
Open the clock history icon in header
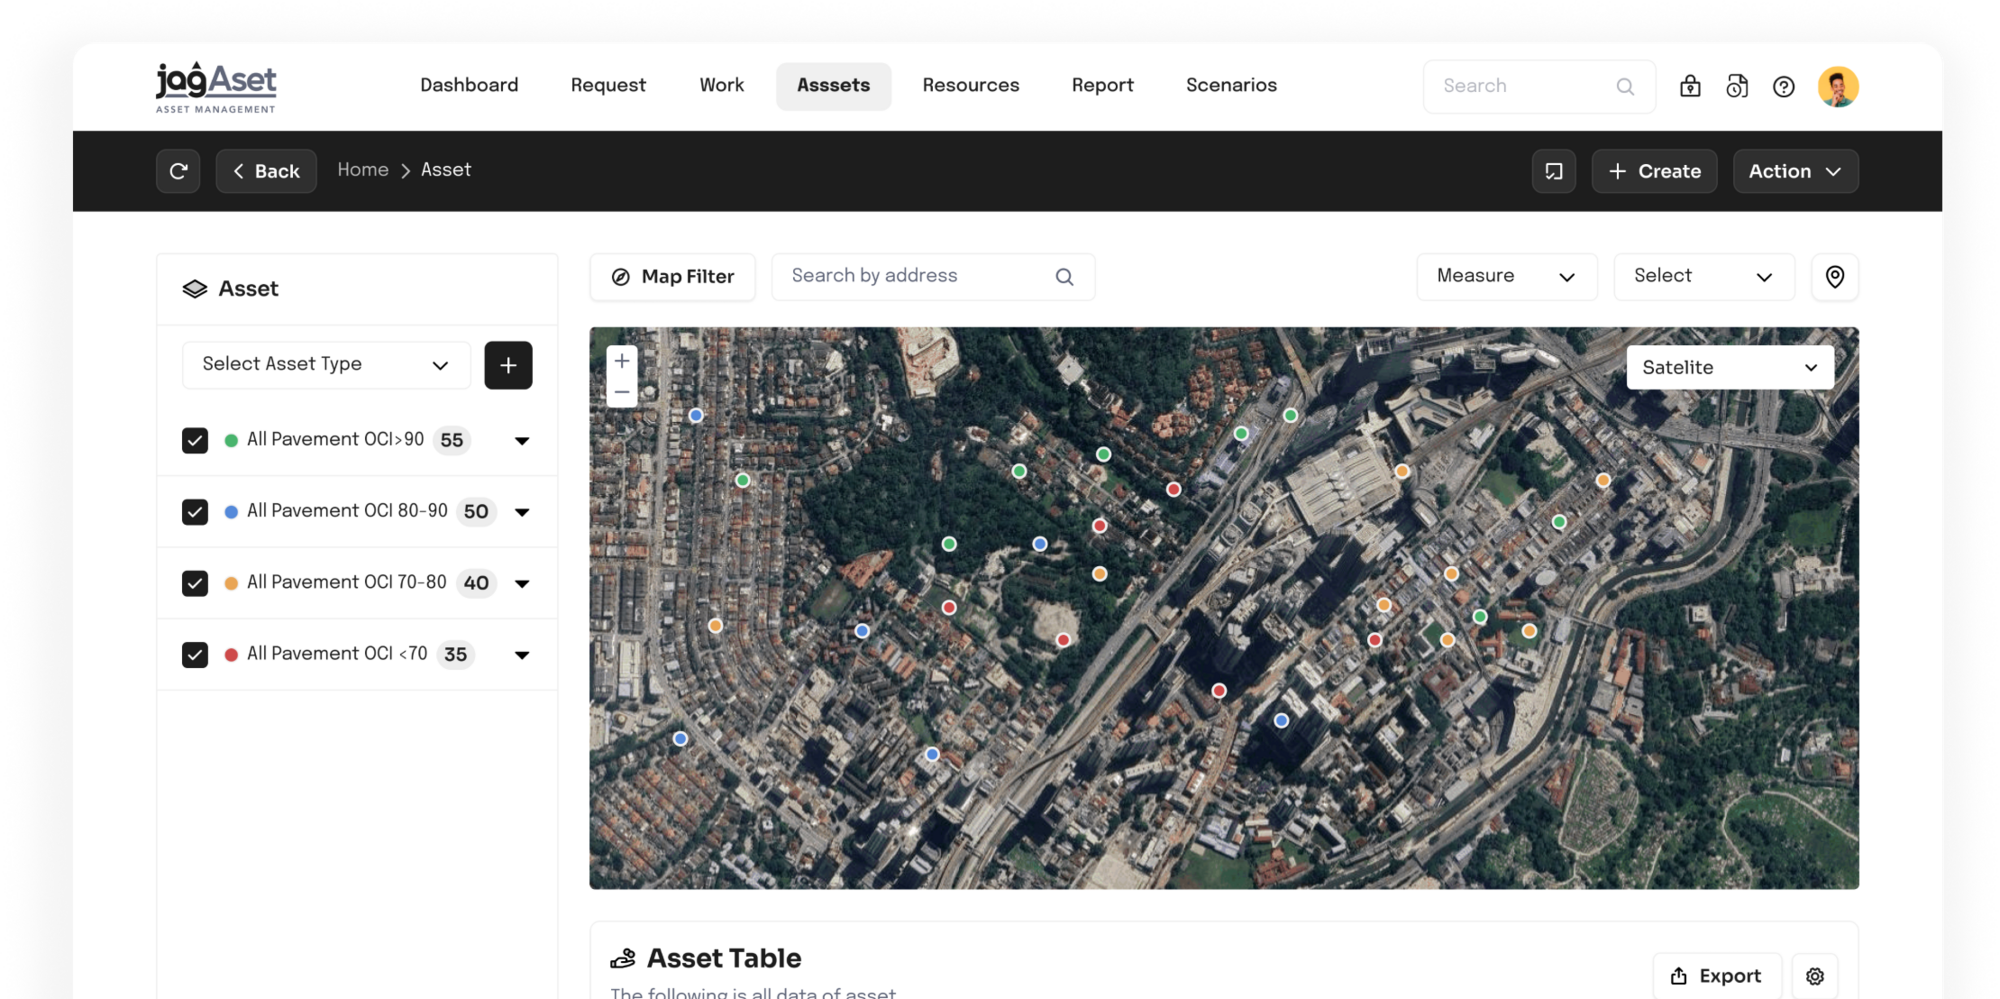click(x=1737, y=87)
